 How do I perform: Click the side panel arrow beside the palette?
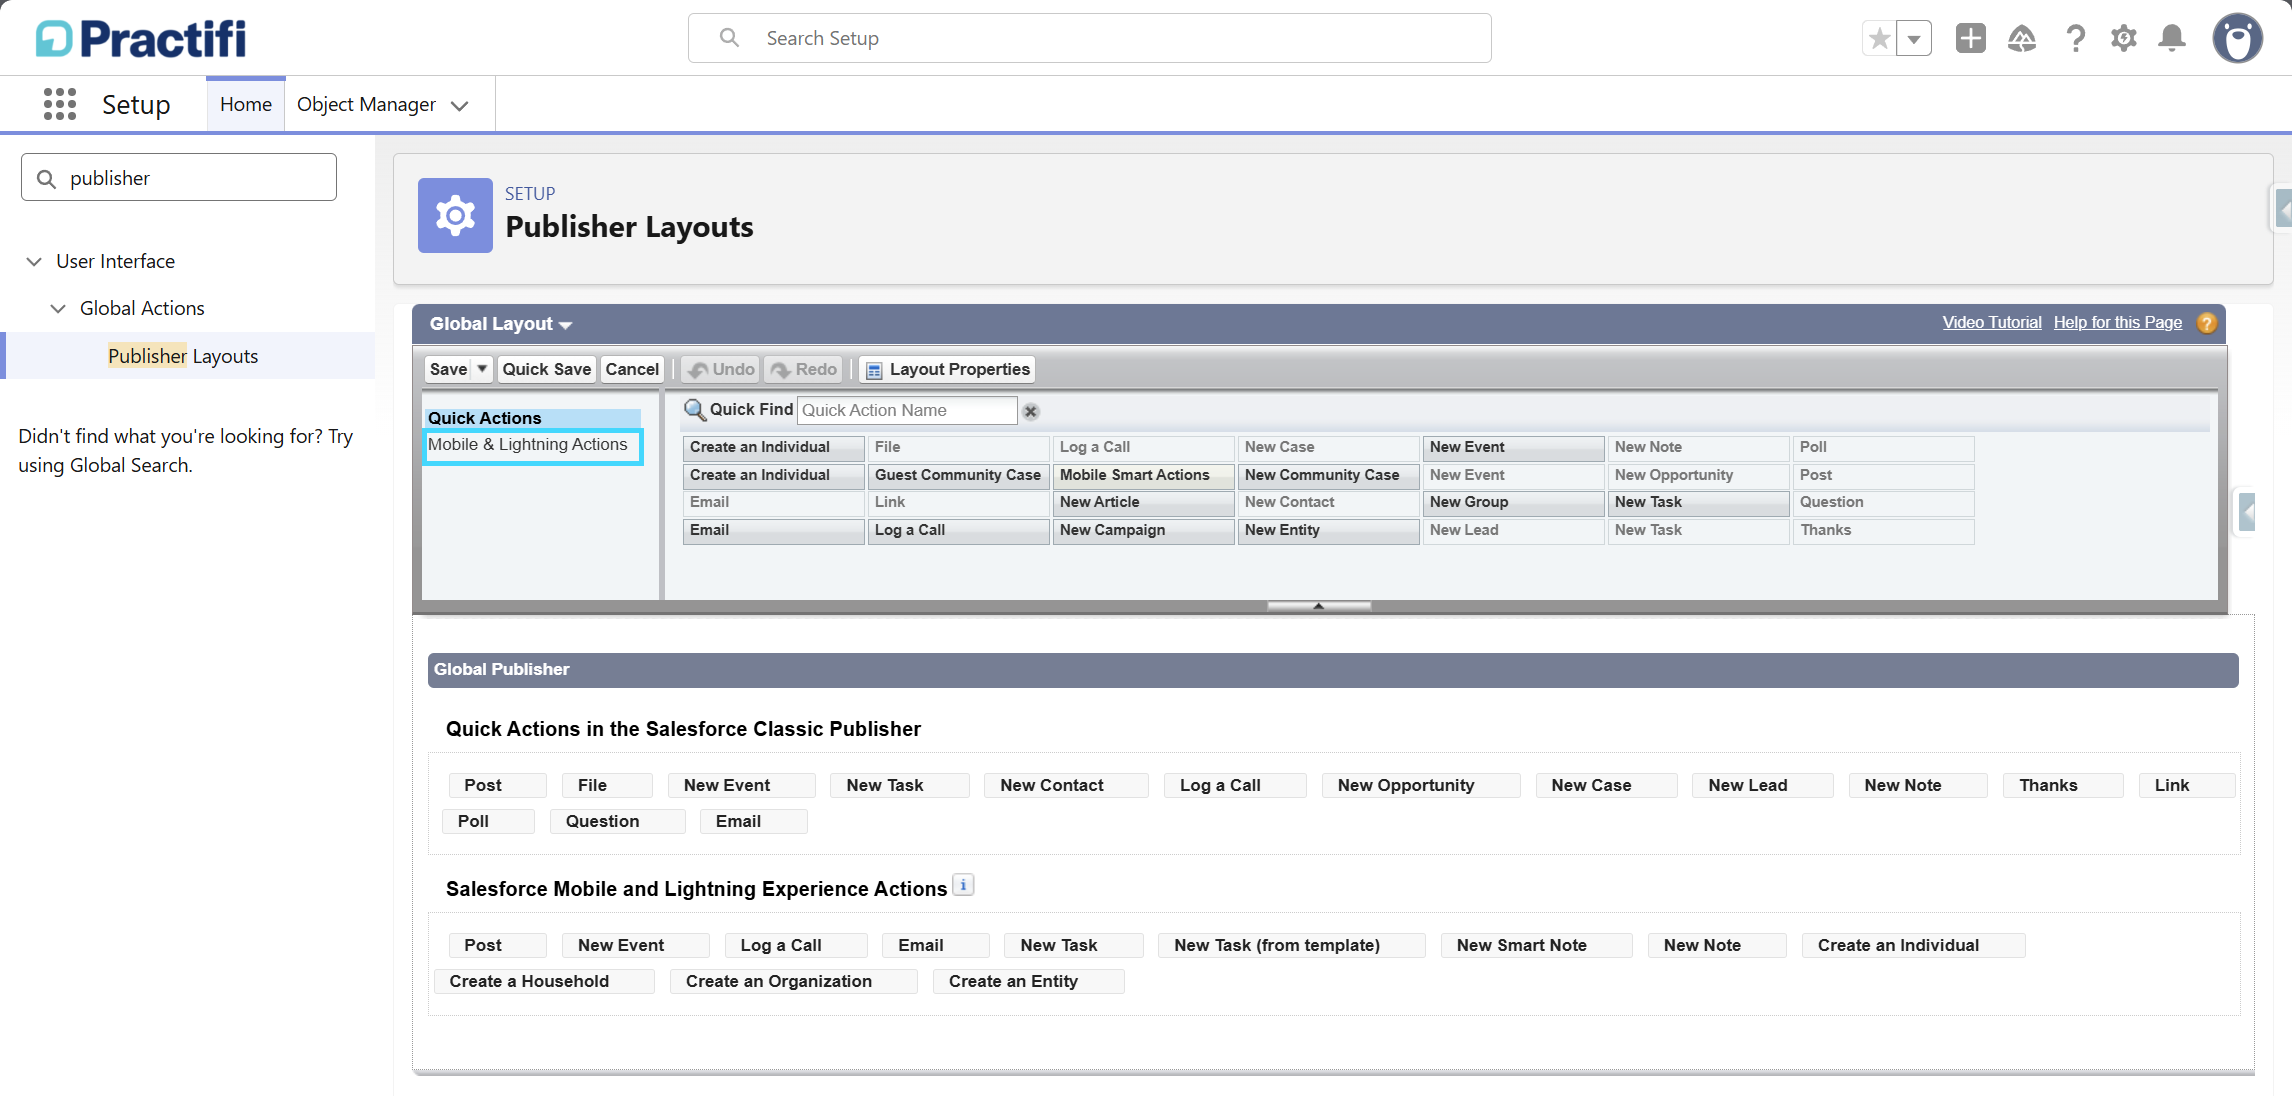pos(2246,513)
